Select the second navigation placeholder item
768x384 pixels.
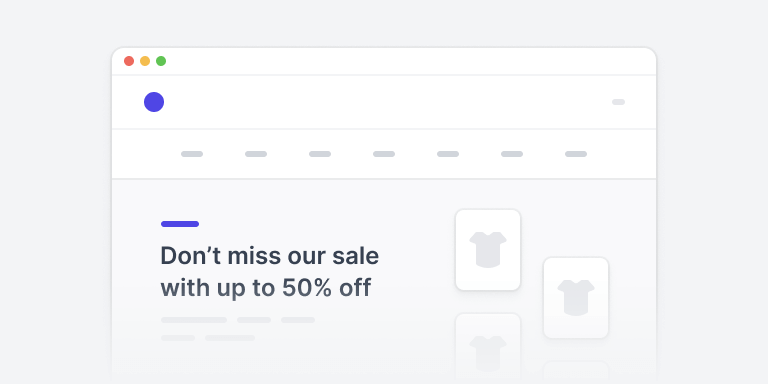point(256,154)
